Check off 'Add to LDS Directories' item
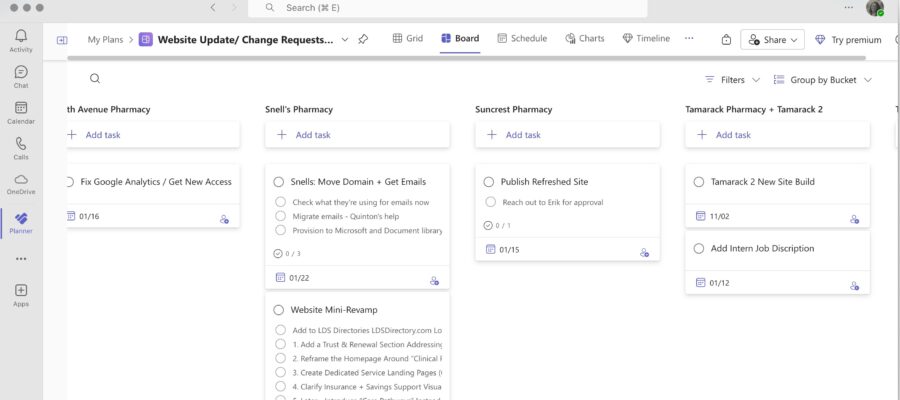Viewport: 900px width, 400px height. pyautogui.click(x=280, y=330)
